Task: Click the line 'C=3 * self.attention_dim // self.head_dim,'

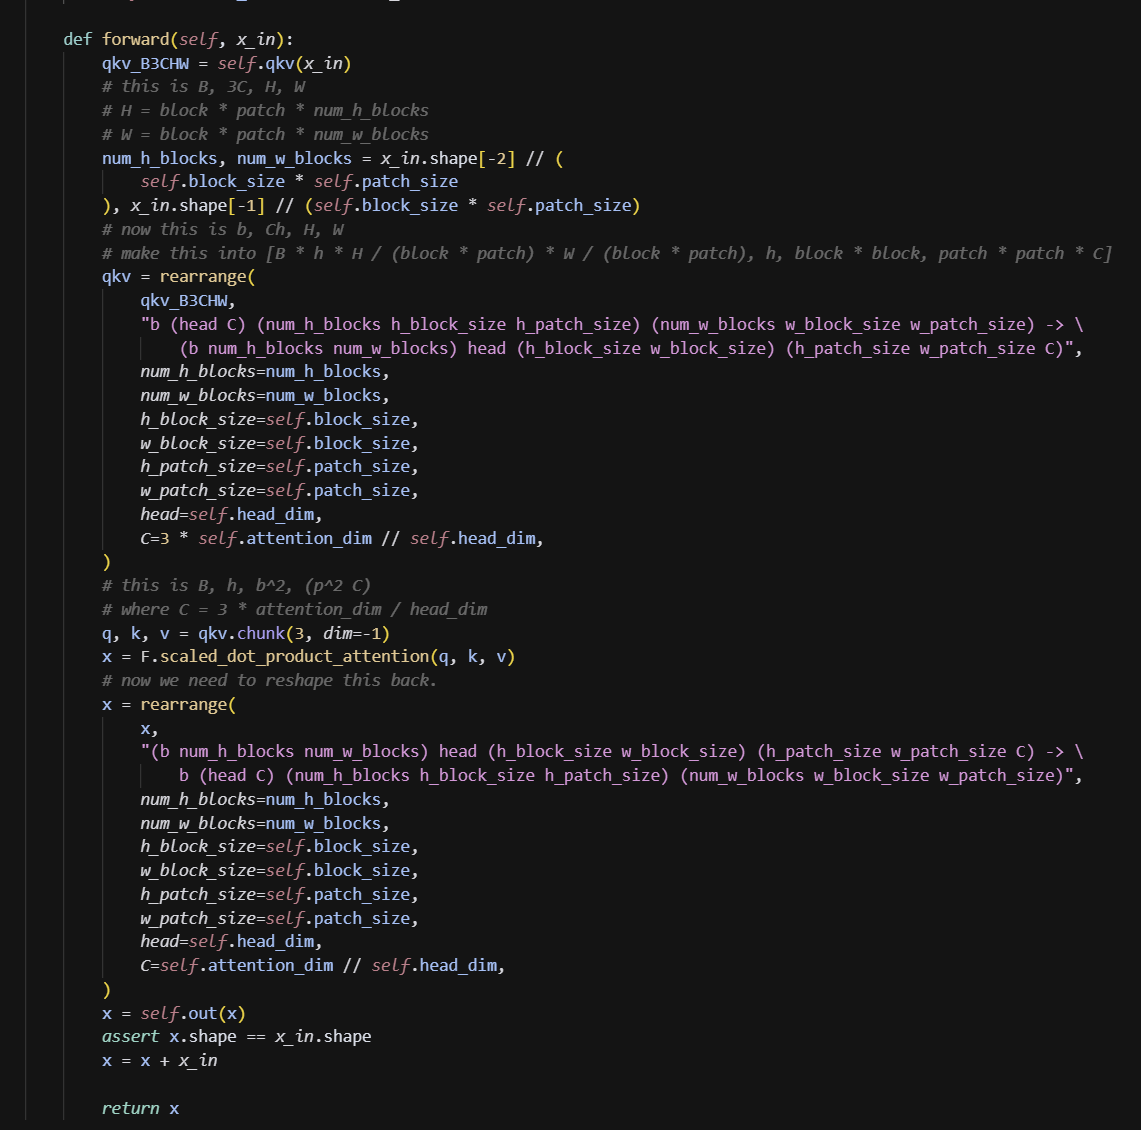Action: (x=342, y=538)
